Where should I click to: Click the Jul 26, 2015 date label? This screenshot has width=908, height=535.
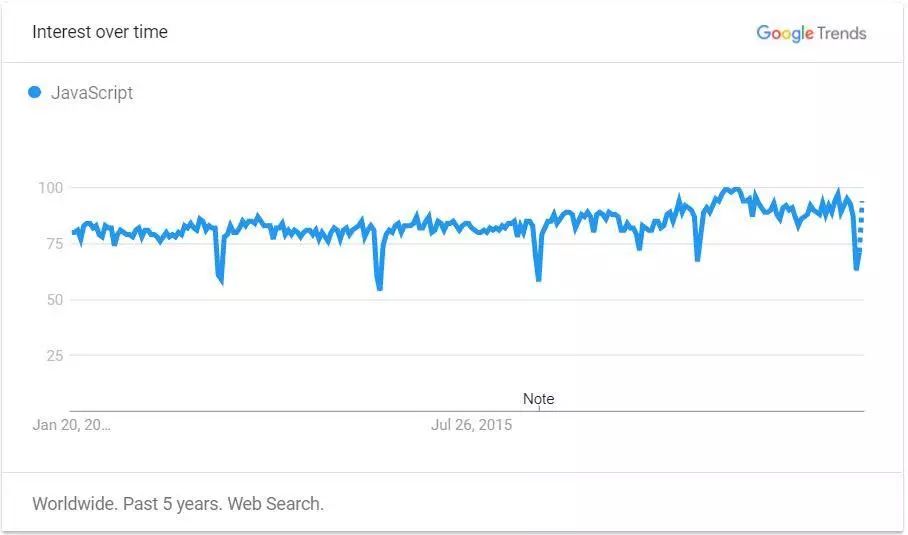(471, 425)
